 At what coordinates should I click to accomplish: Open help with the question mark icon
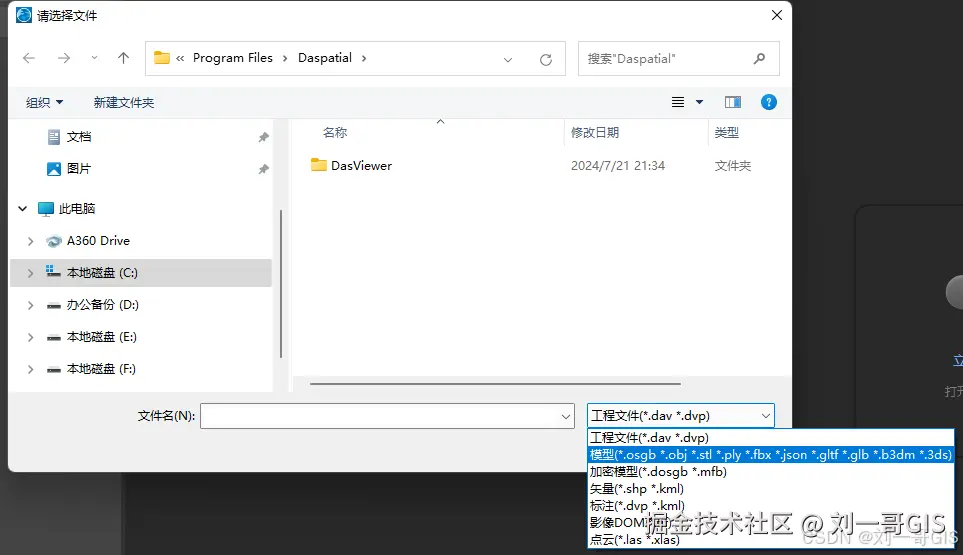click(768, 102)
